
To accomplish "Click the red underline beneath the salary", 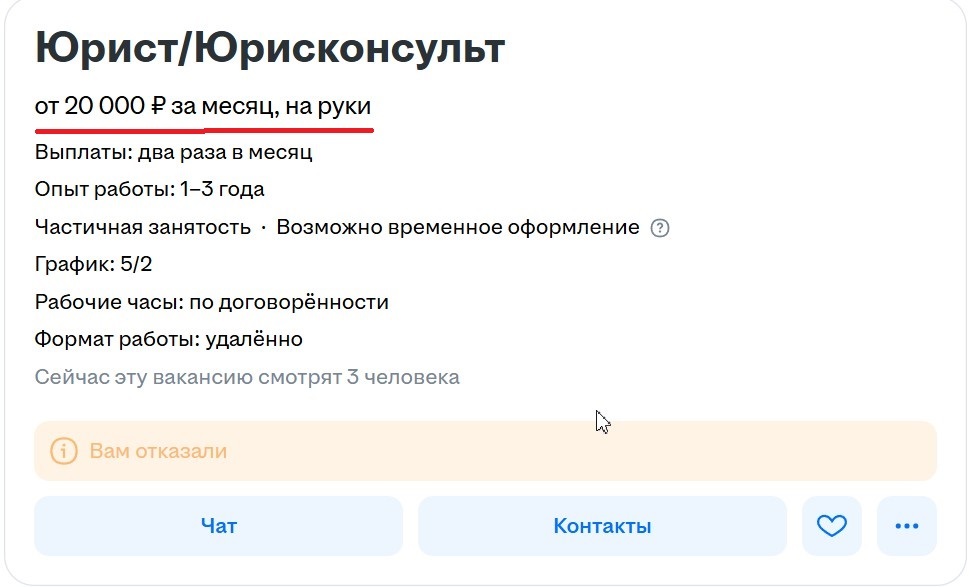I will [205, 130].
